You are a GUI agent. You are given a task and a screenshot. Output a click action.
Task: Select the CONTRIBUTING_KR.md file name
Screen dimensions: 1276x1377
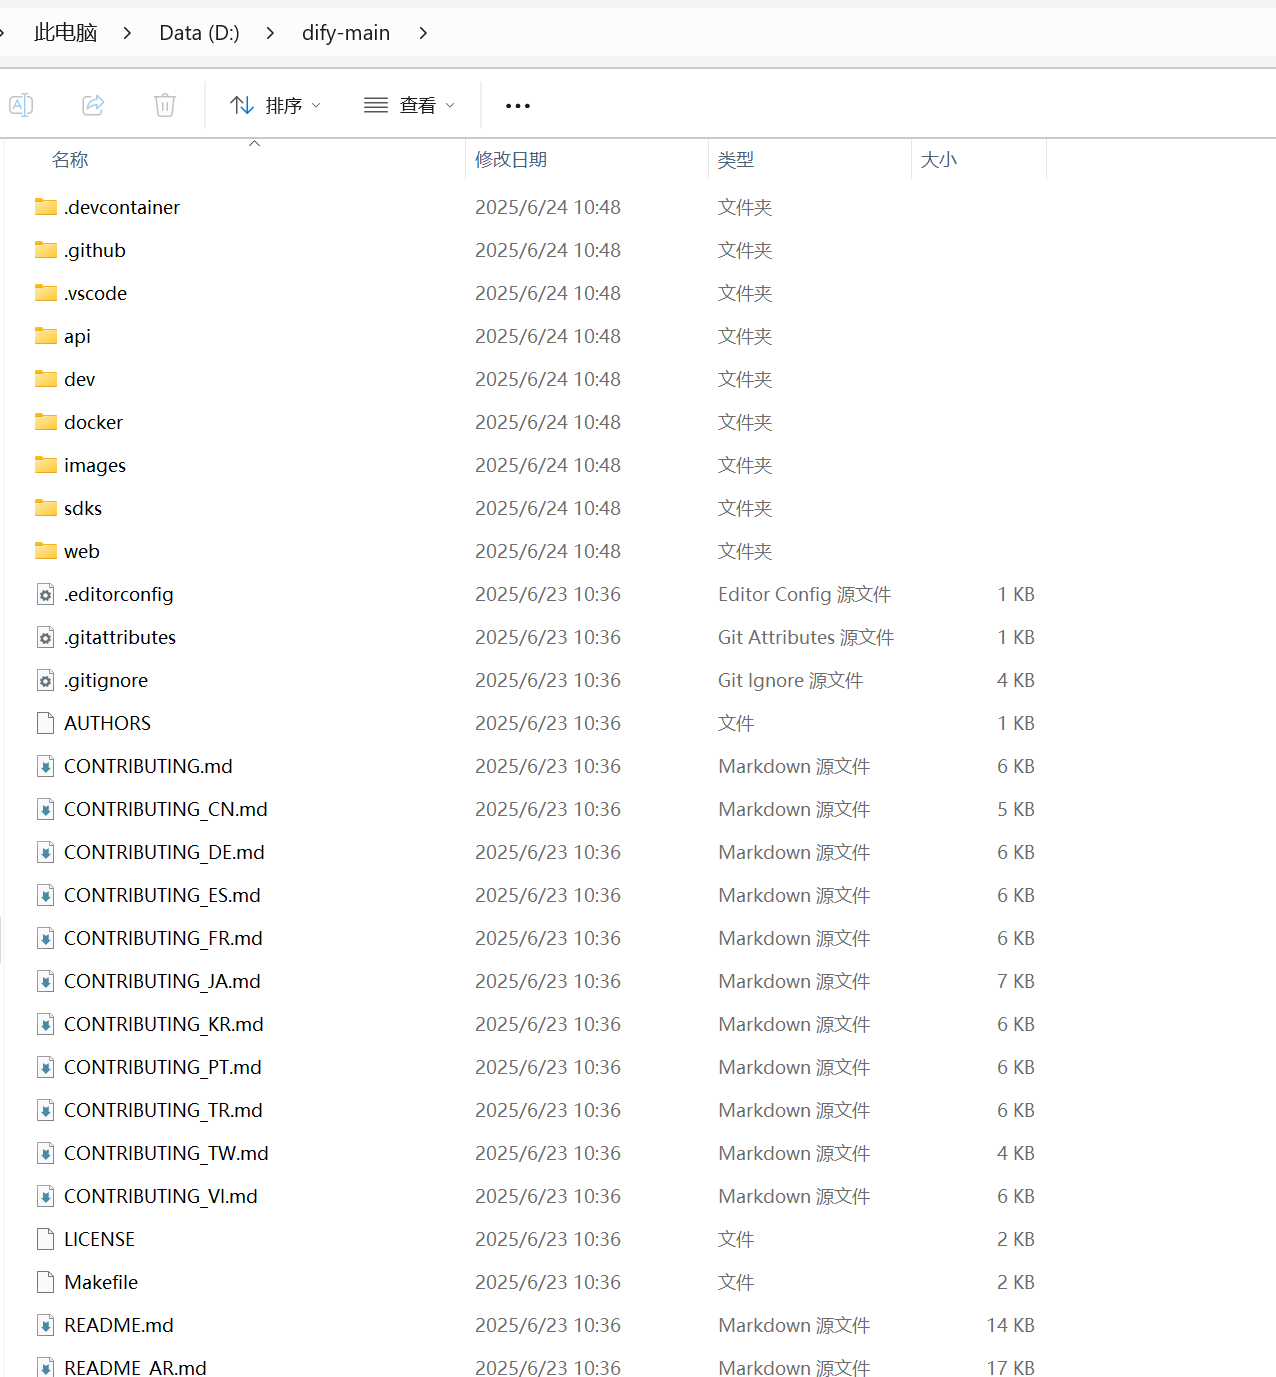pyautogui.click(x=164, y=1024)
